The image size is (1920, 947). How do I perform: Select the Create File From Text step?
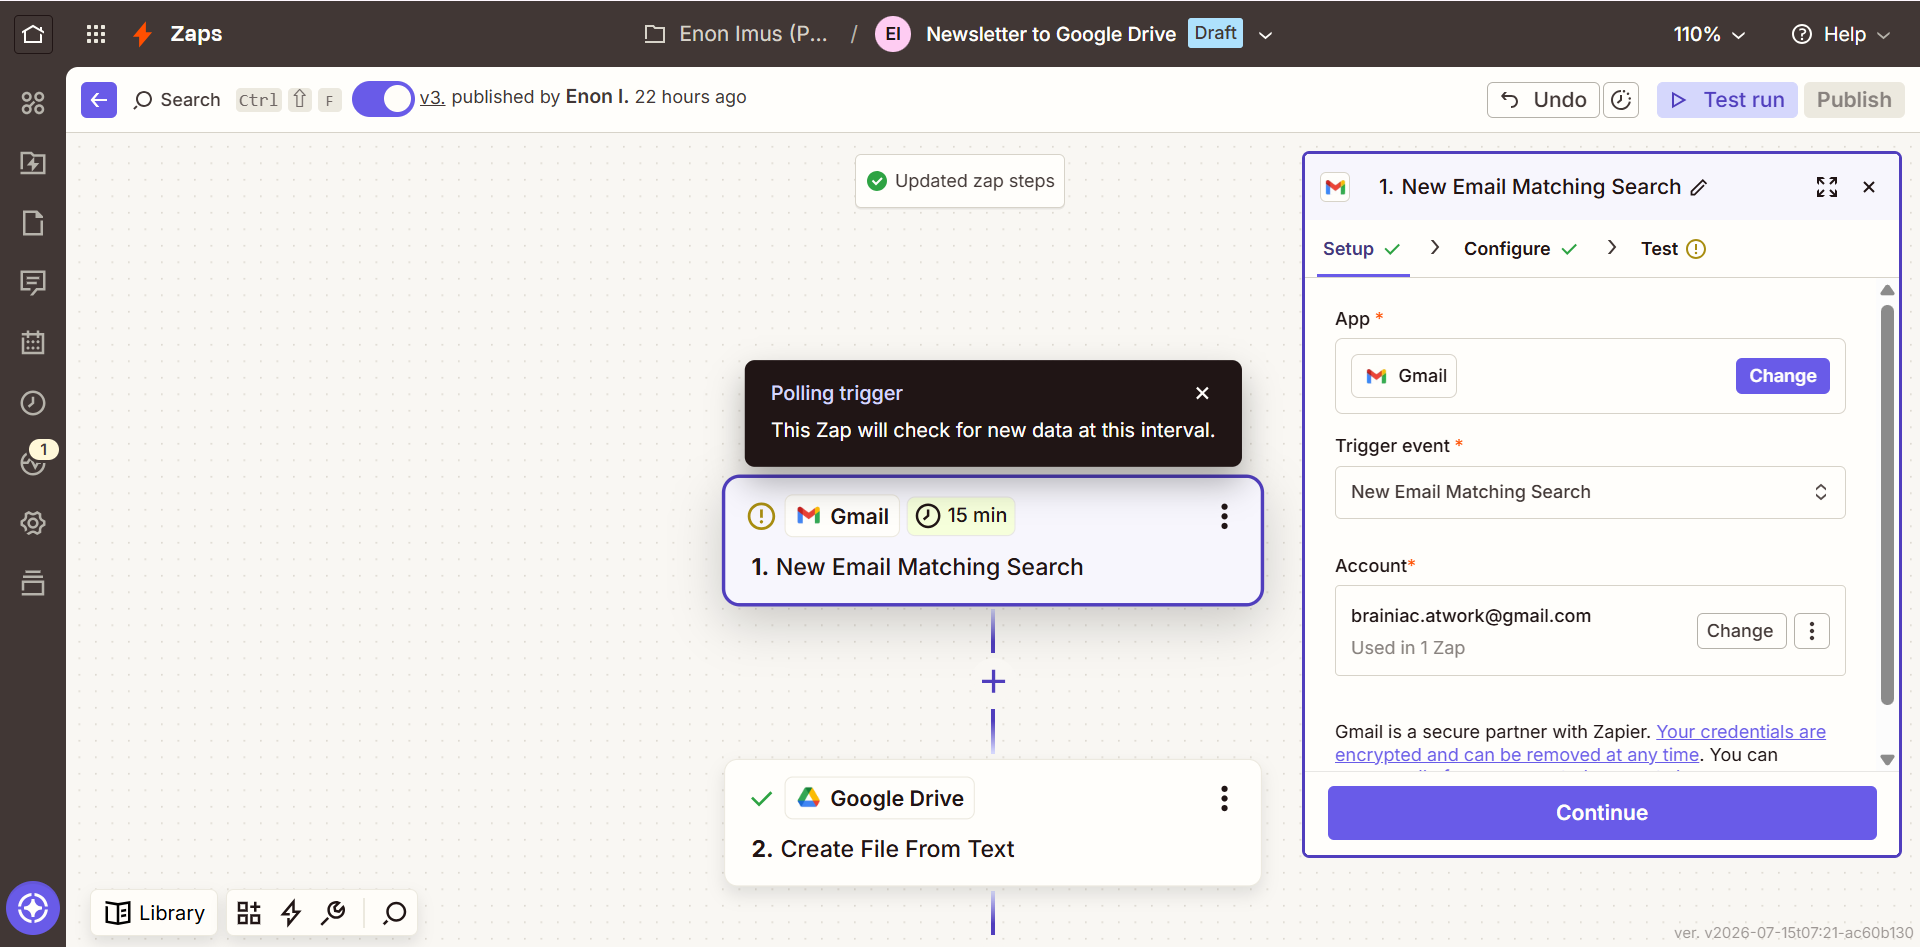(993, 823)
